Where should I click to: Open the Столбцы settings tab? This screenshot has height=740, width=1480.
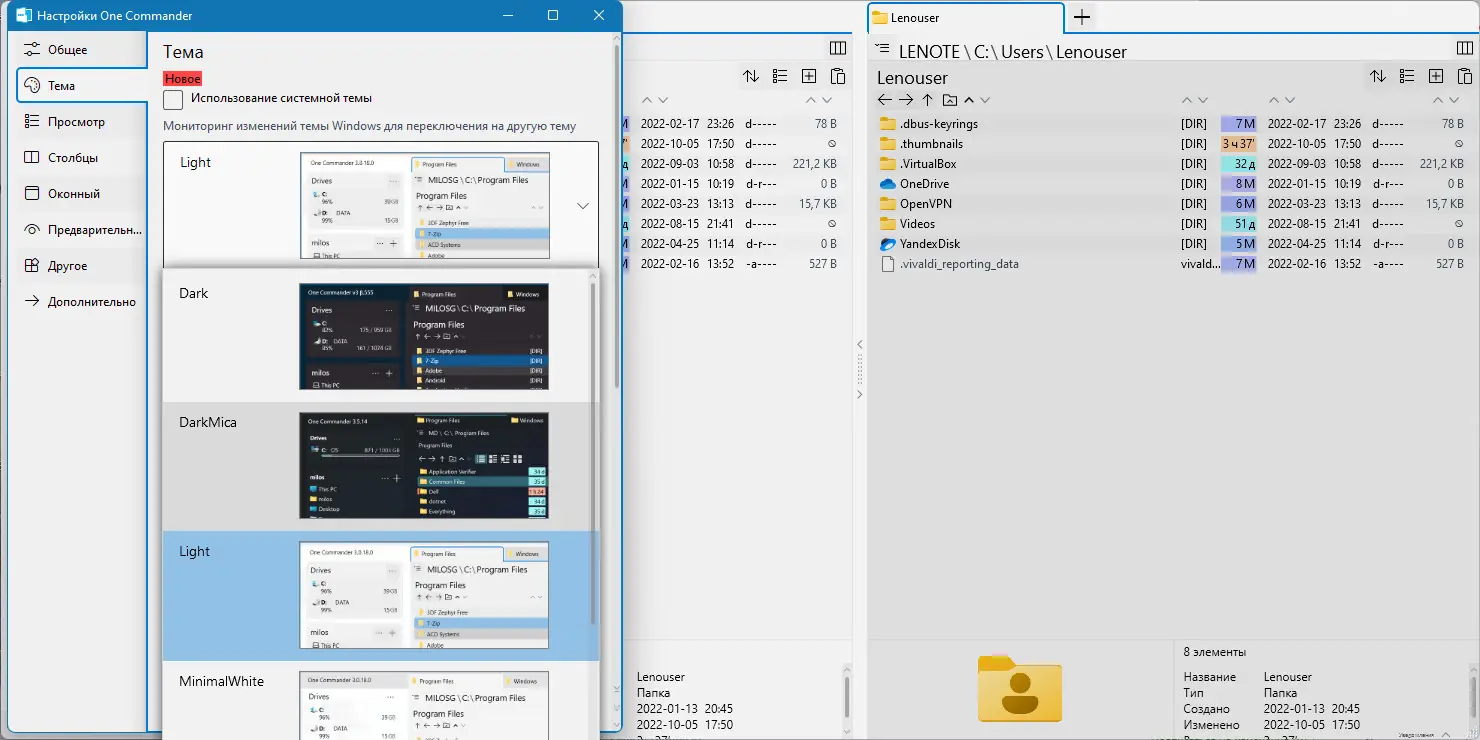(x=82, y=158)
